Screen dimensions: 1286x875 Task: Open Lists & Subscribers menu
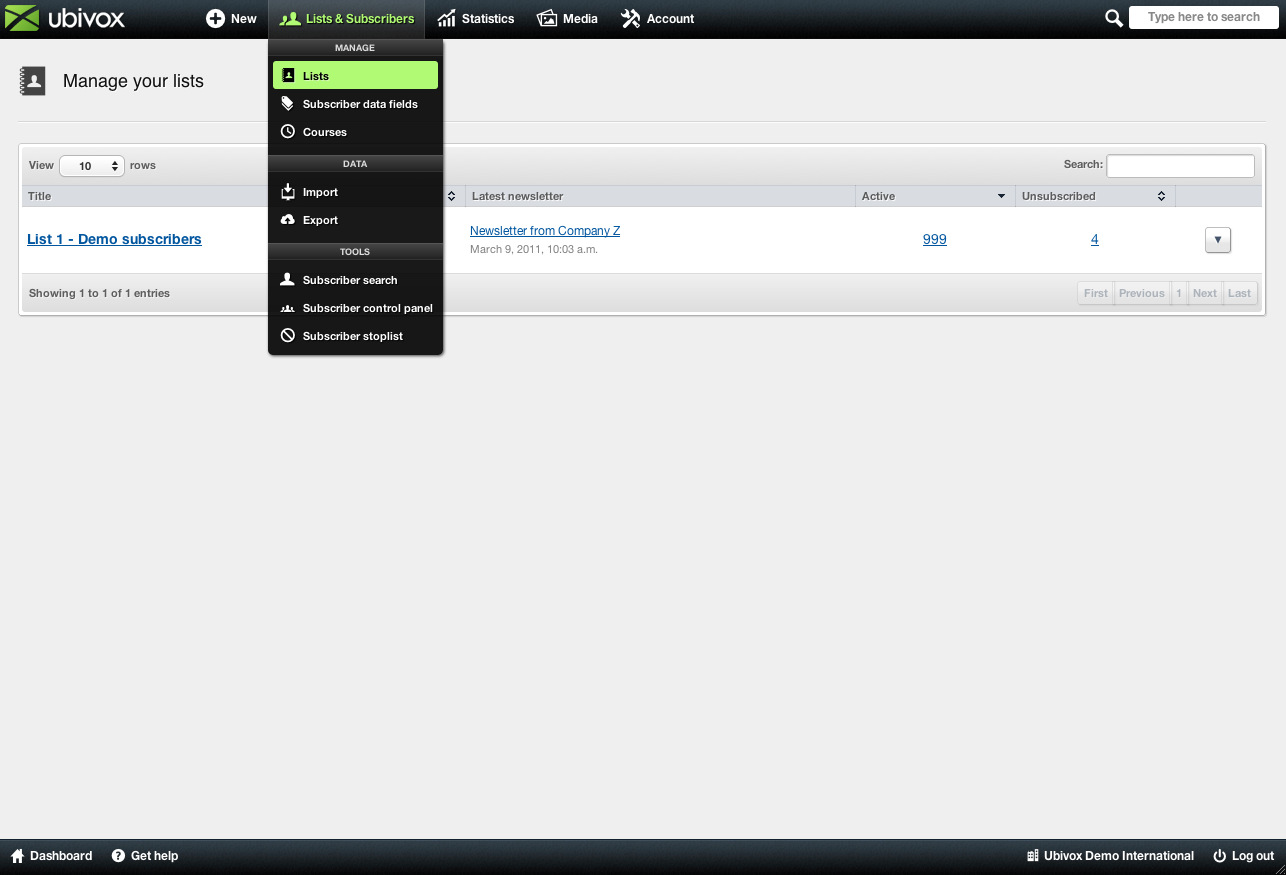click(346, 19)
